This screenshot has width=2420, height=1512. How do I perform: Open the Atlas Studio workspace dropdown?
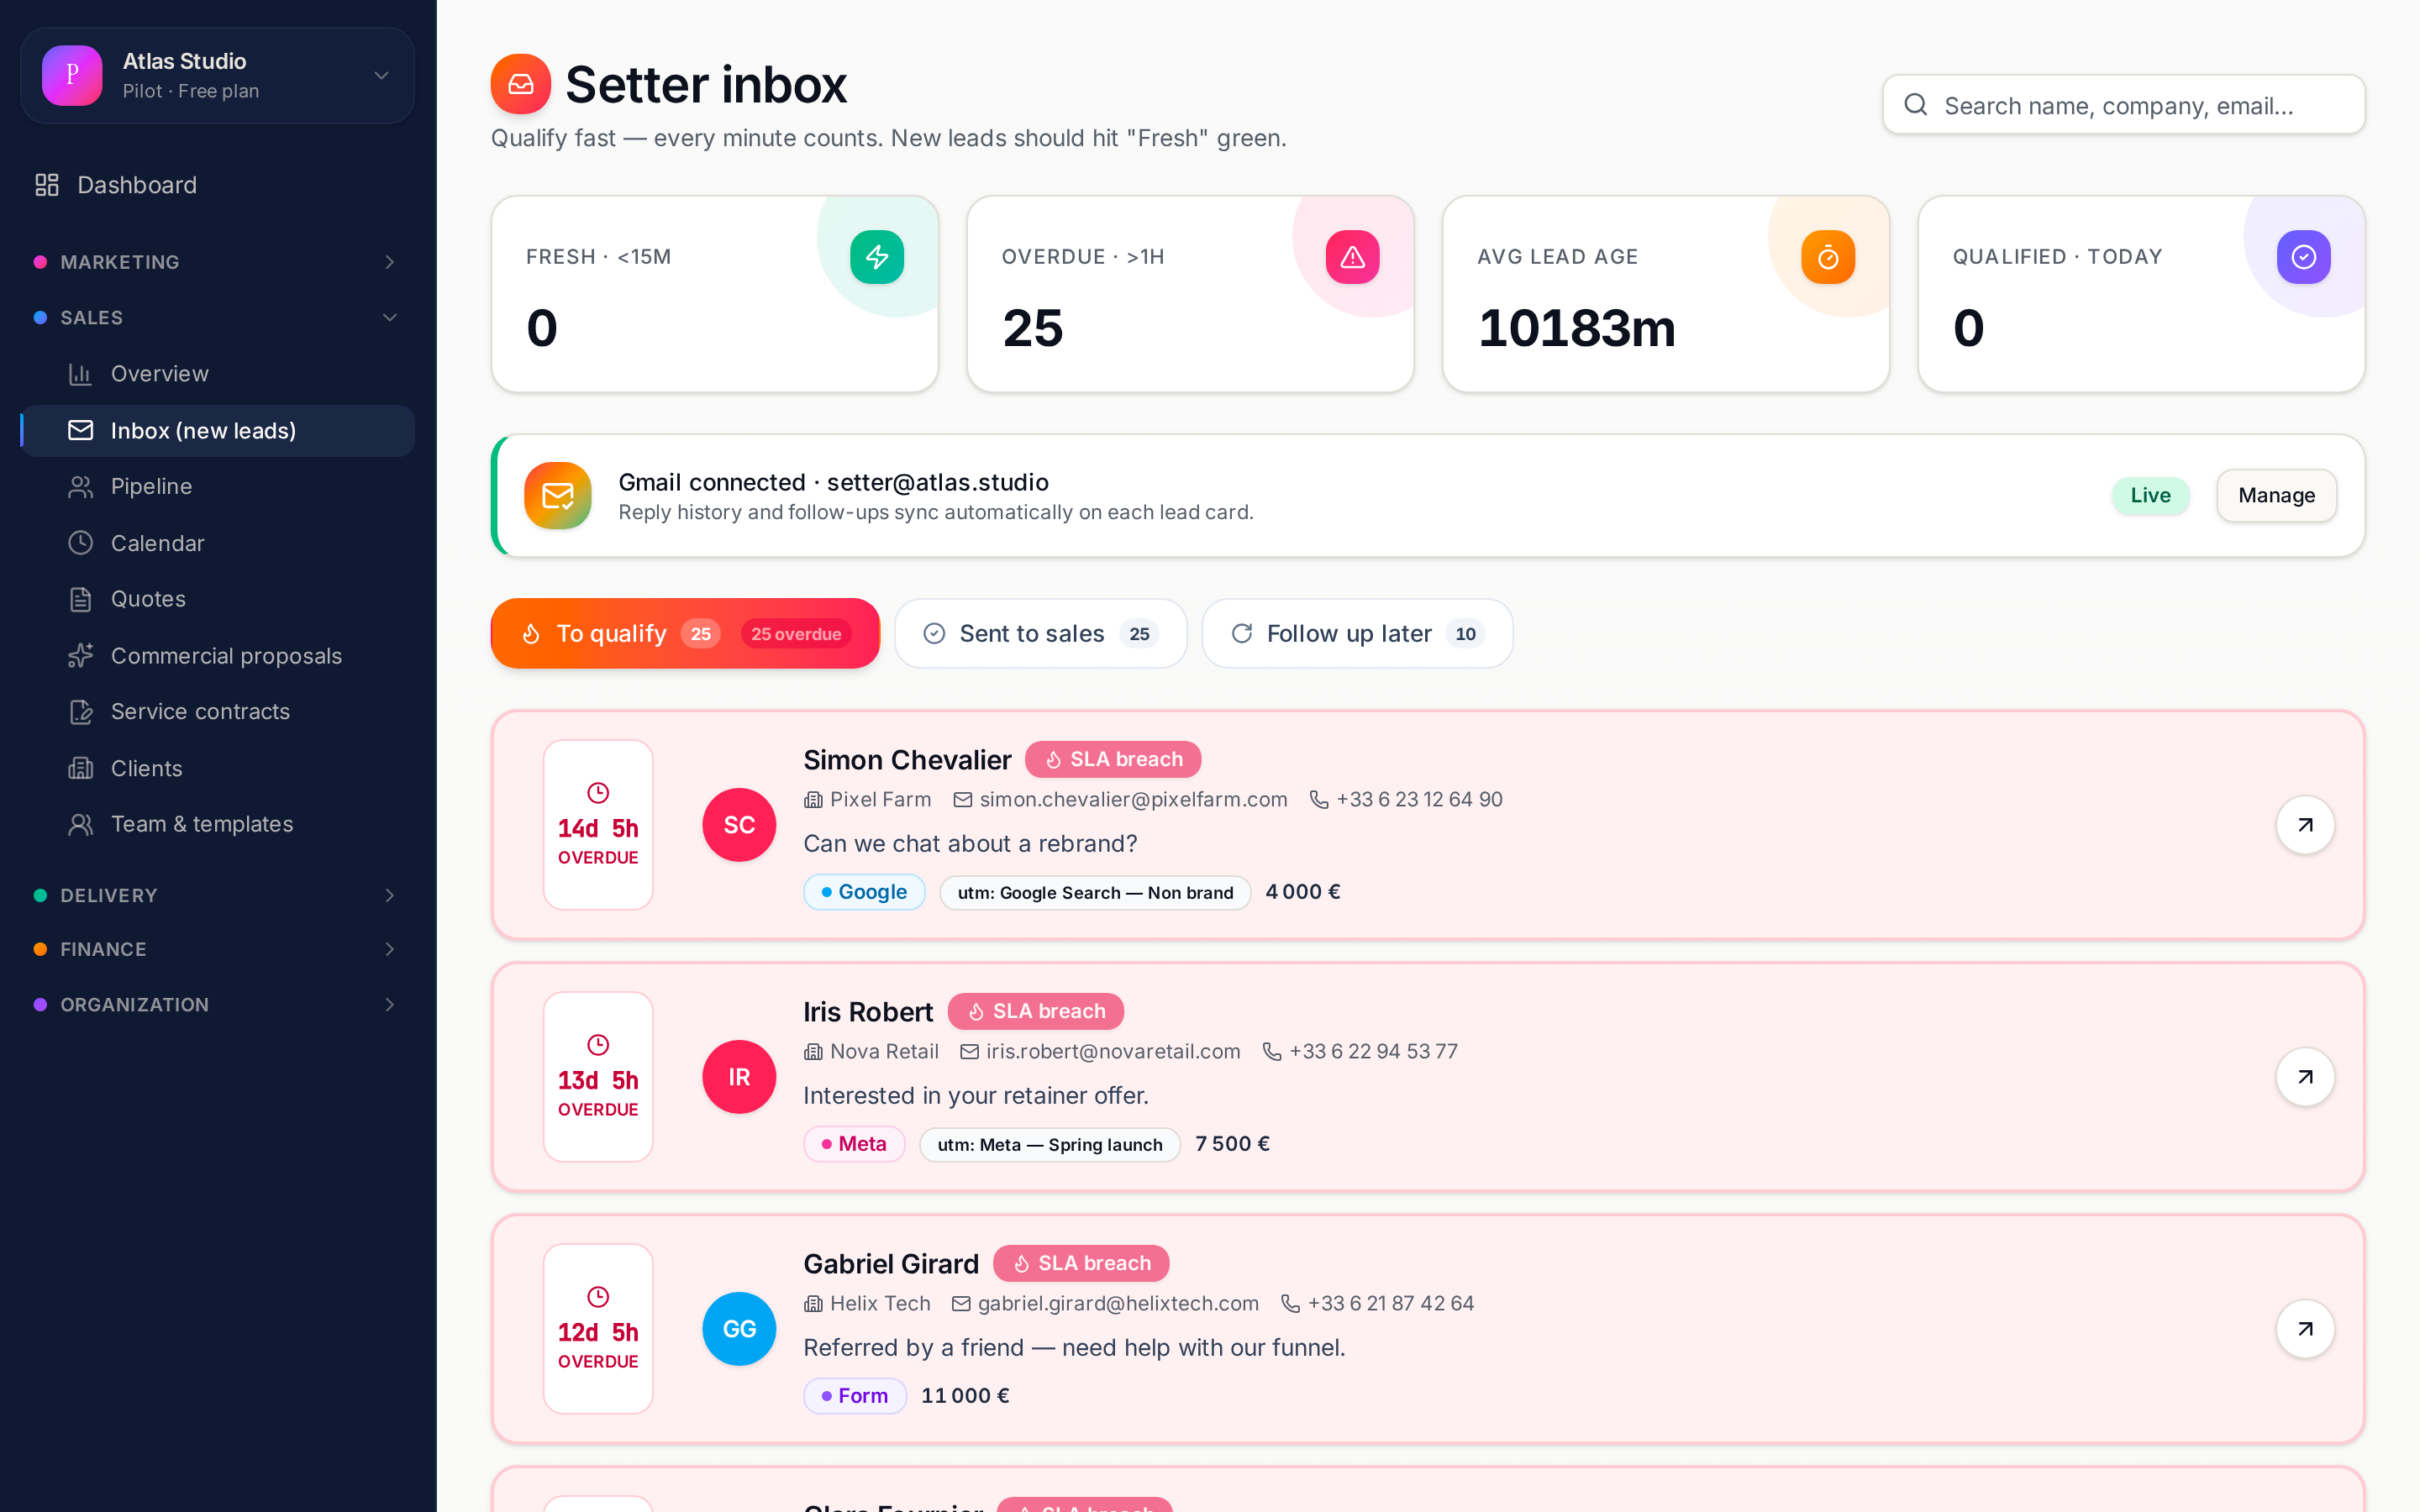[217, 76]
